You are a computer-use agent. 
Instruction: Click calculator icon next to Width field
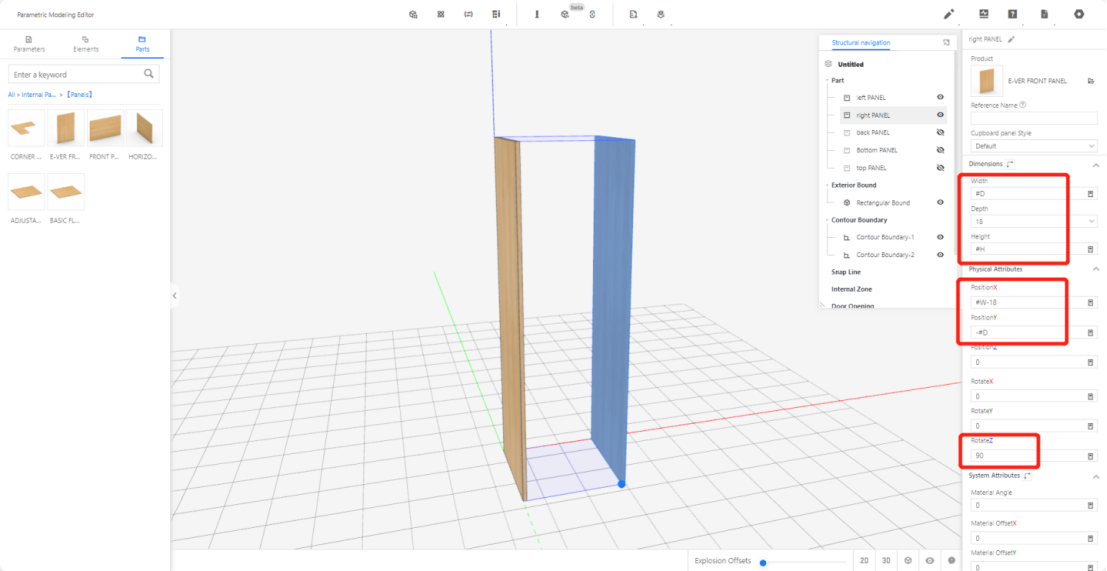(1090, 194)
